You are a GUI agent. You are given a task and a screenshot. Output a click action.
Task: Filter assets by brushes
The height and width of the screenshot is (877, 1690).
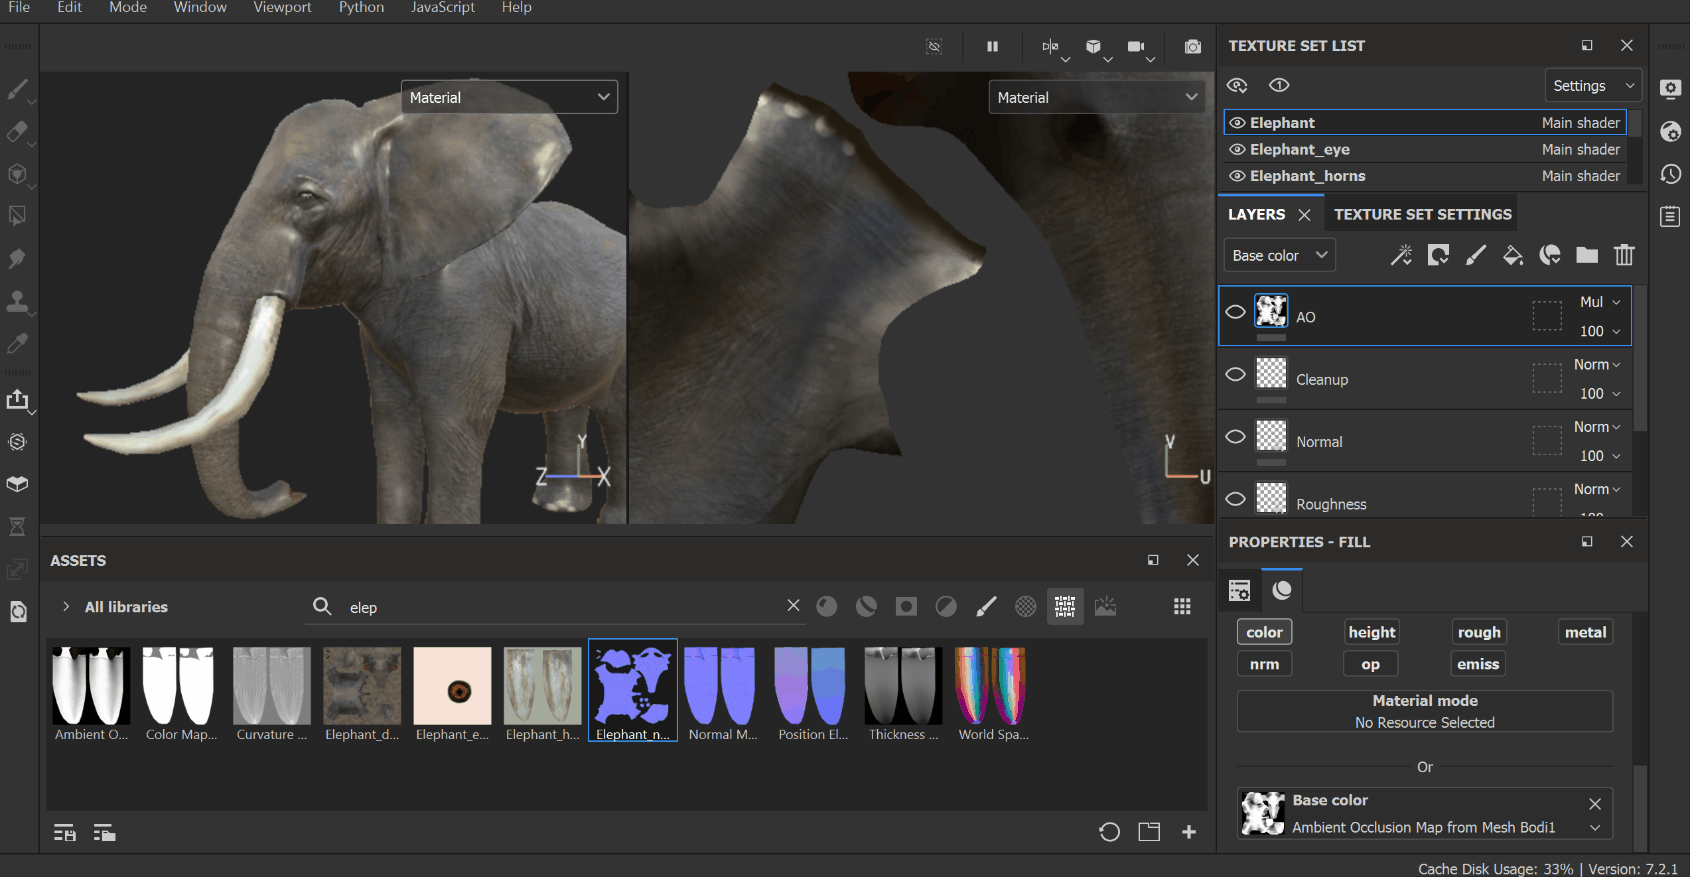(986, 606)
